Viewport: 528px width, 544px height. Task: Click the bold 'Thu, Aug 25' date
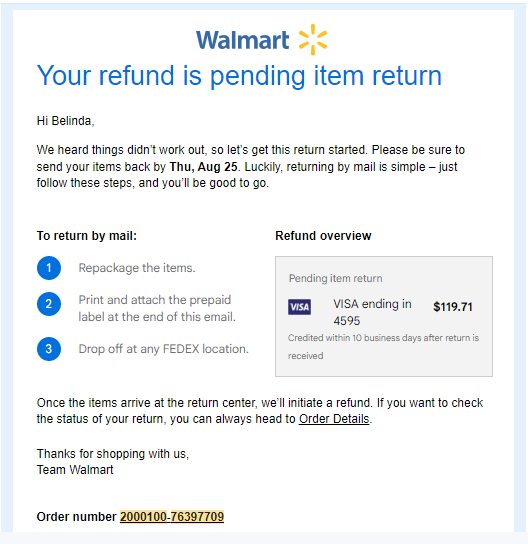203,167
